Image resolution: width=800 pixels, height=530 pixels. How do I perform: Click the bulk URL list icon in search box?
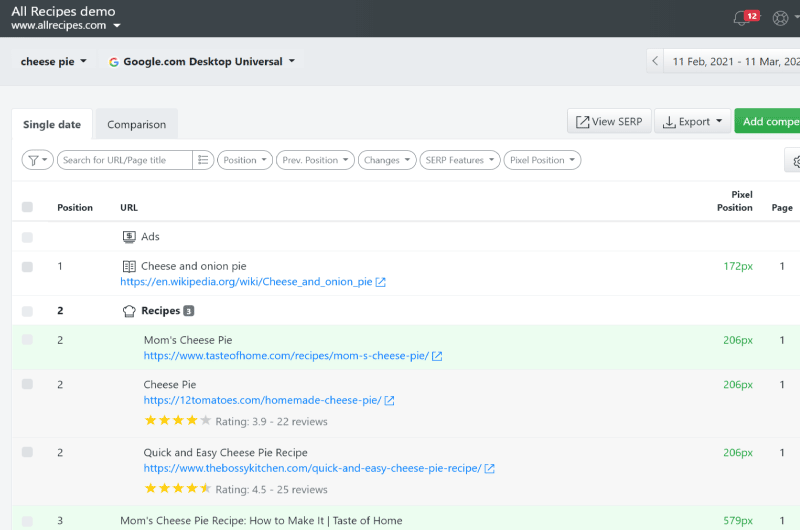[203, 160]
